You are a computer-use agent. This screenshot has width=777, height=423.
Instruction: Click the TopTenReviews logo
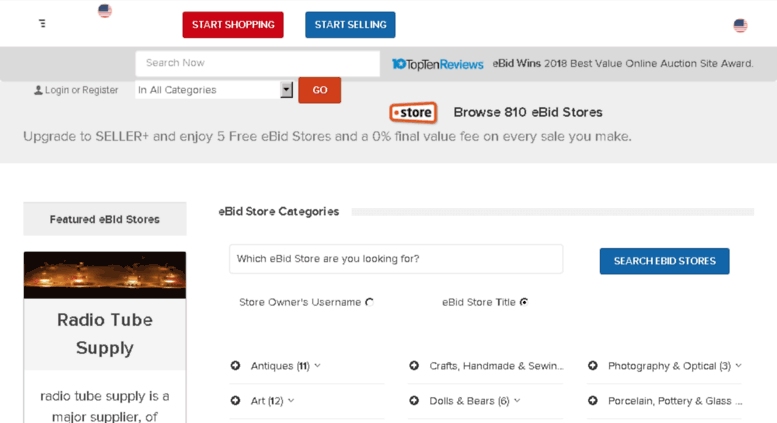[x=438, y=64]
